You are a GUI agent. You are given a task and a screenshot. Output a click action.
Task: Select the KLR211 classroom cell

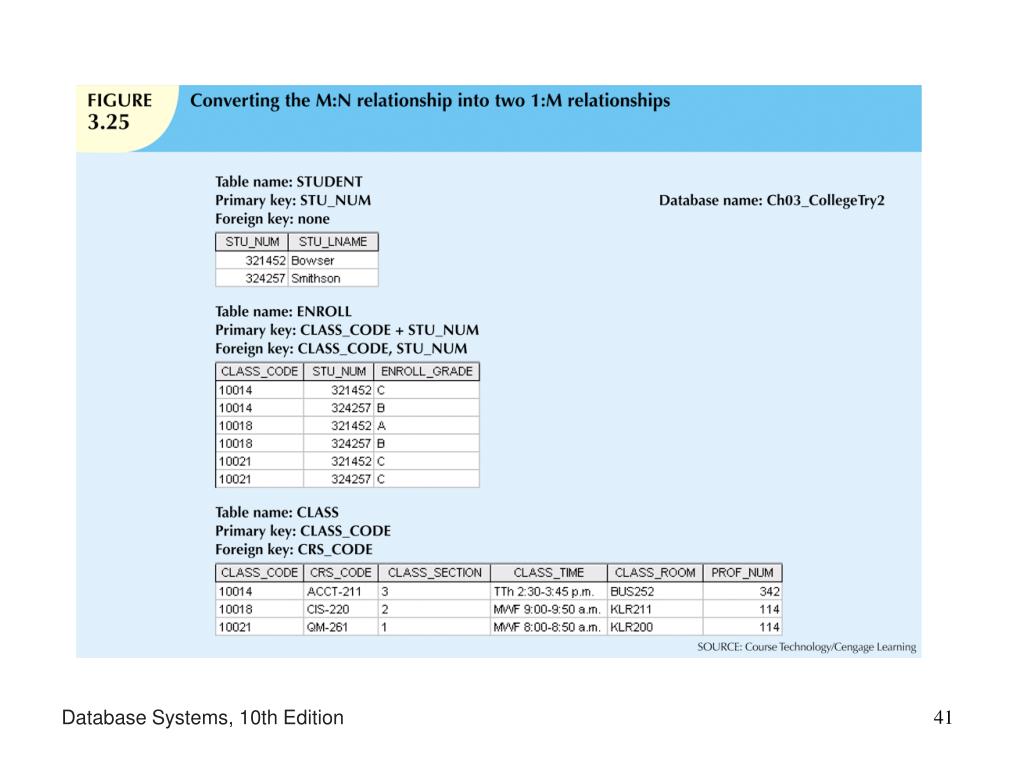[x=655, y=609]
